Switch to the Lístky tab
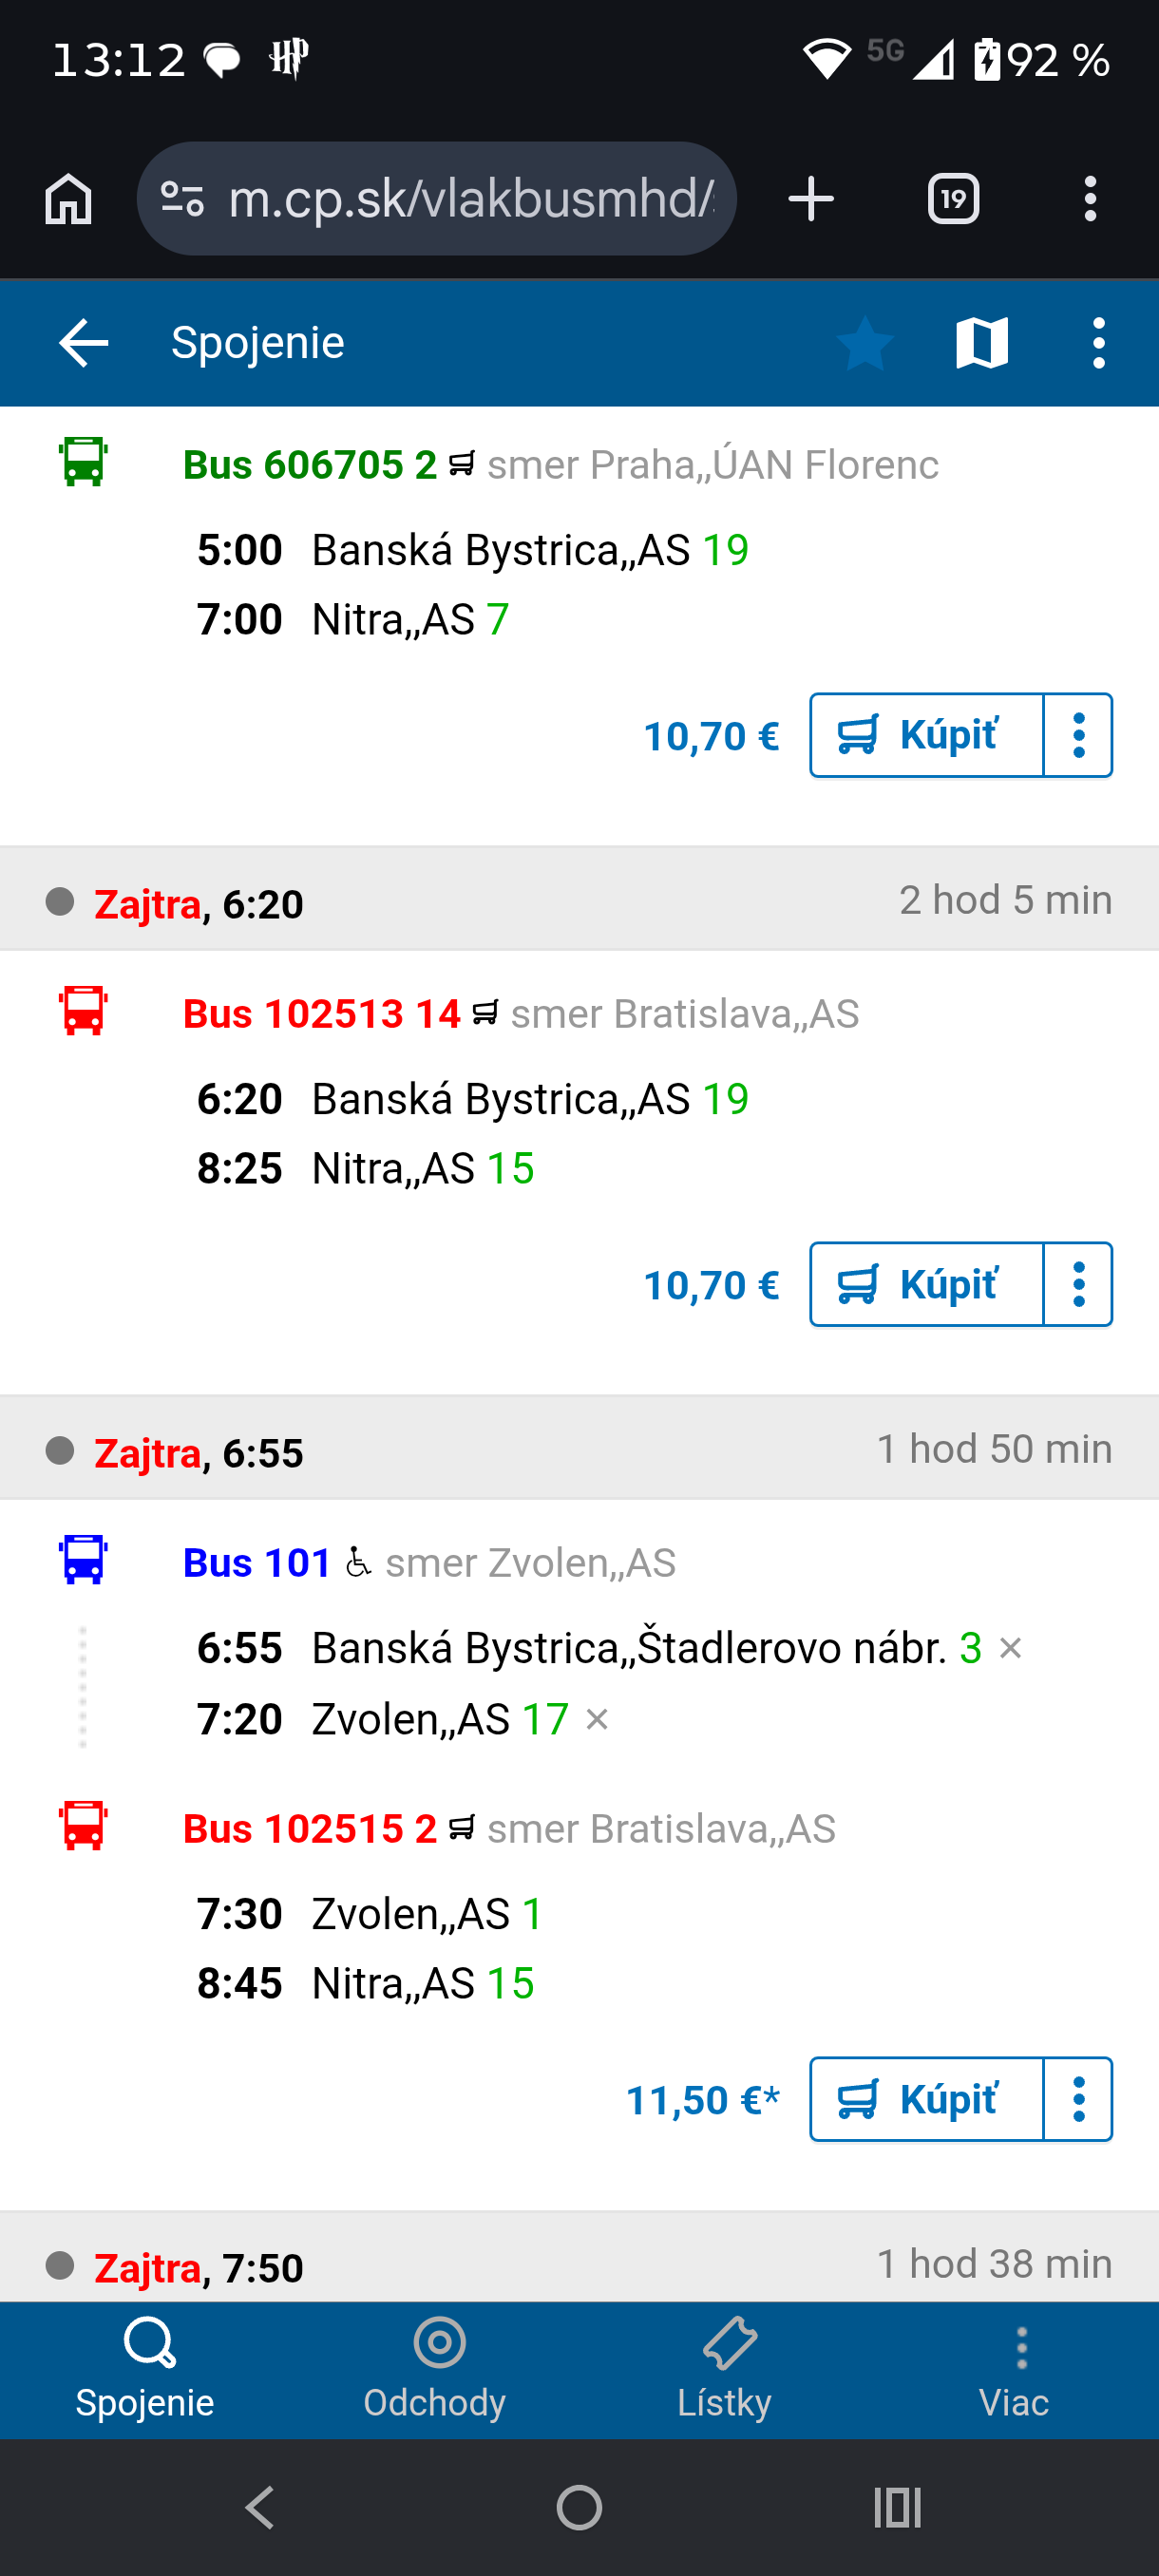This screenshot has height=2576, width=1159. pyautogui.click(x=725, y=2370)
